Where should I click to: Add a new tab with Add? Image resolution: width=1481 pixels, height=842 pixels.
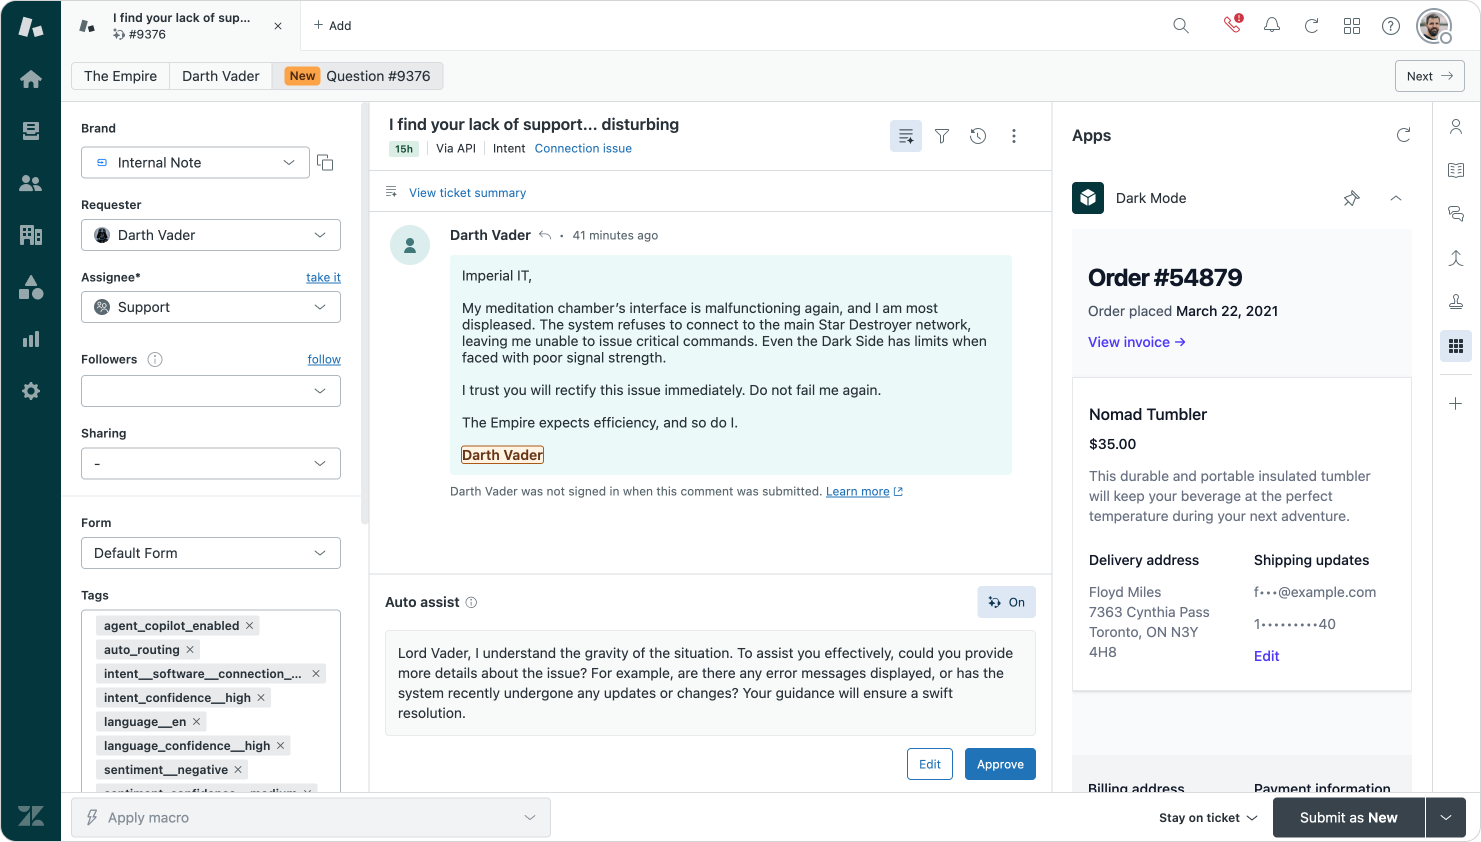[x=333, y=26]
